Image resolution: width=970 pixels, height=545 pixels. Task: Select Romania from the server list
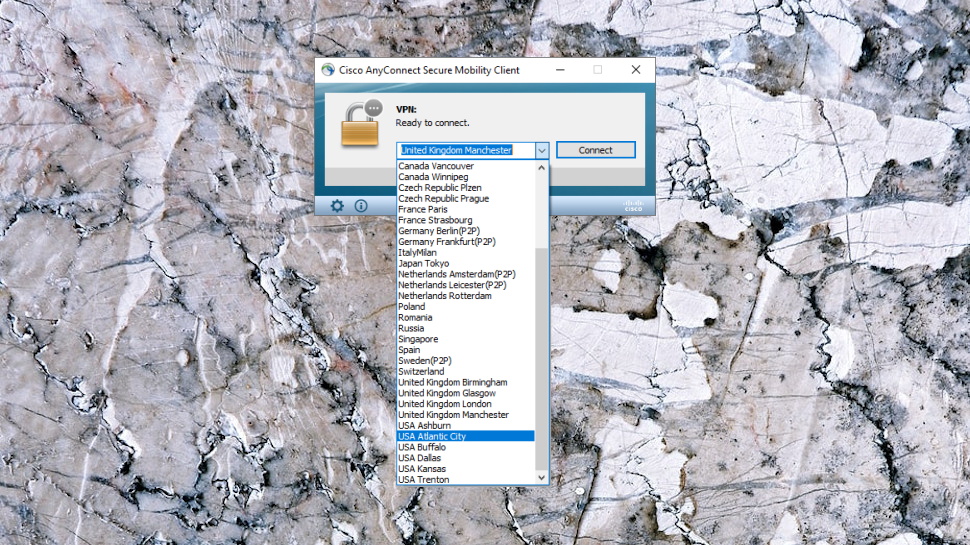466,317
